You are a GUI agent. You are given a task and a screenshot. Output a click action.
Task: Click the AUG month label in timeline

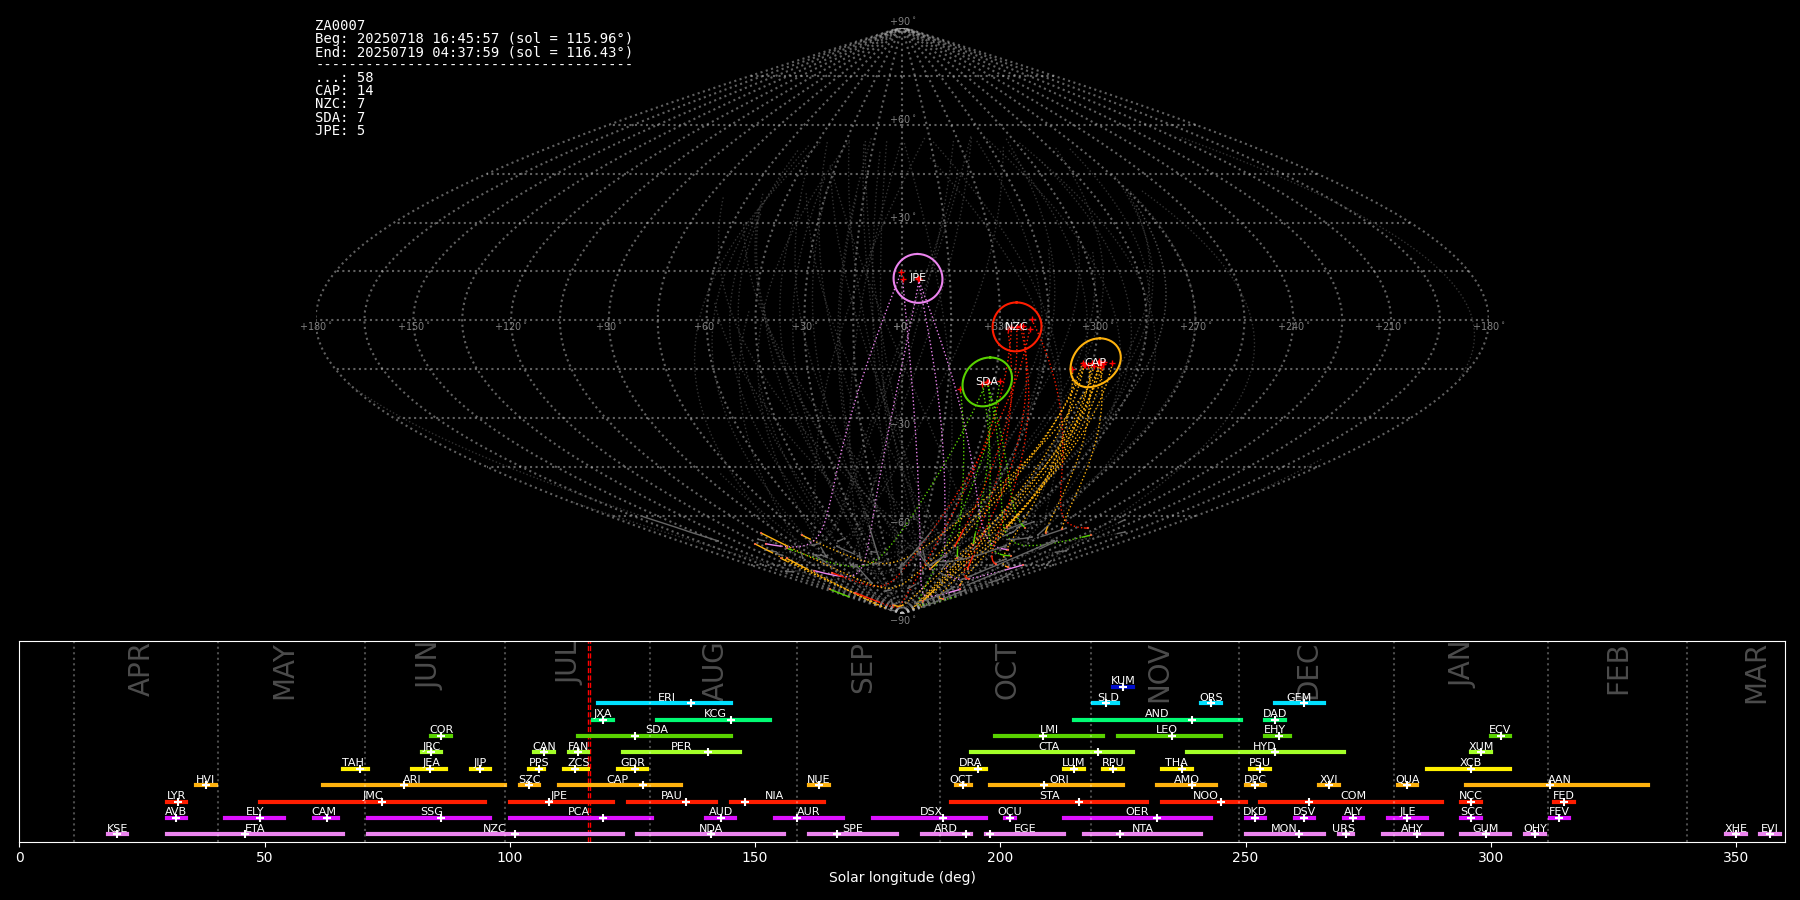click(x=713, y=671)
